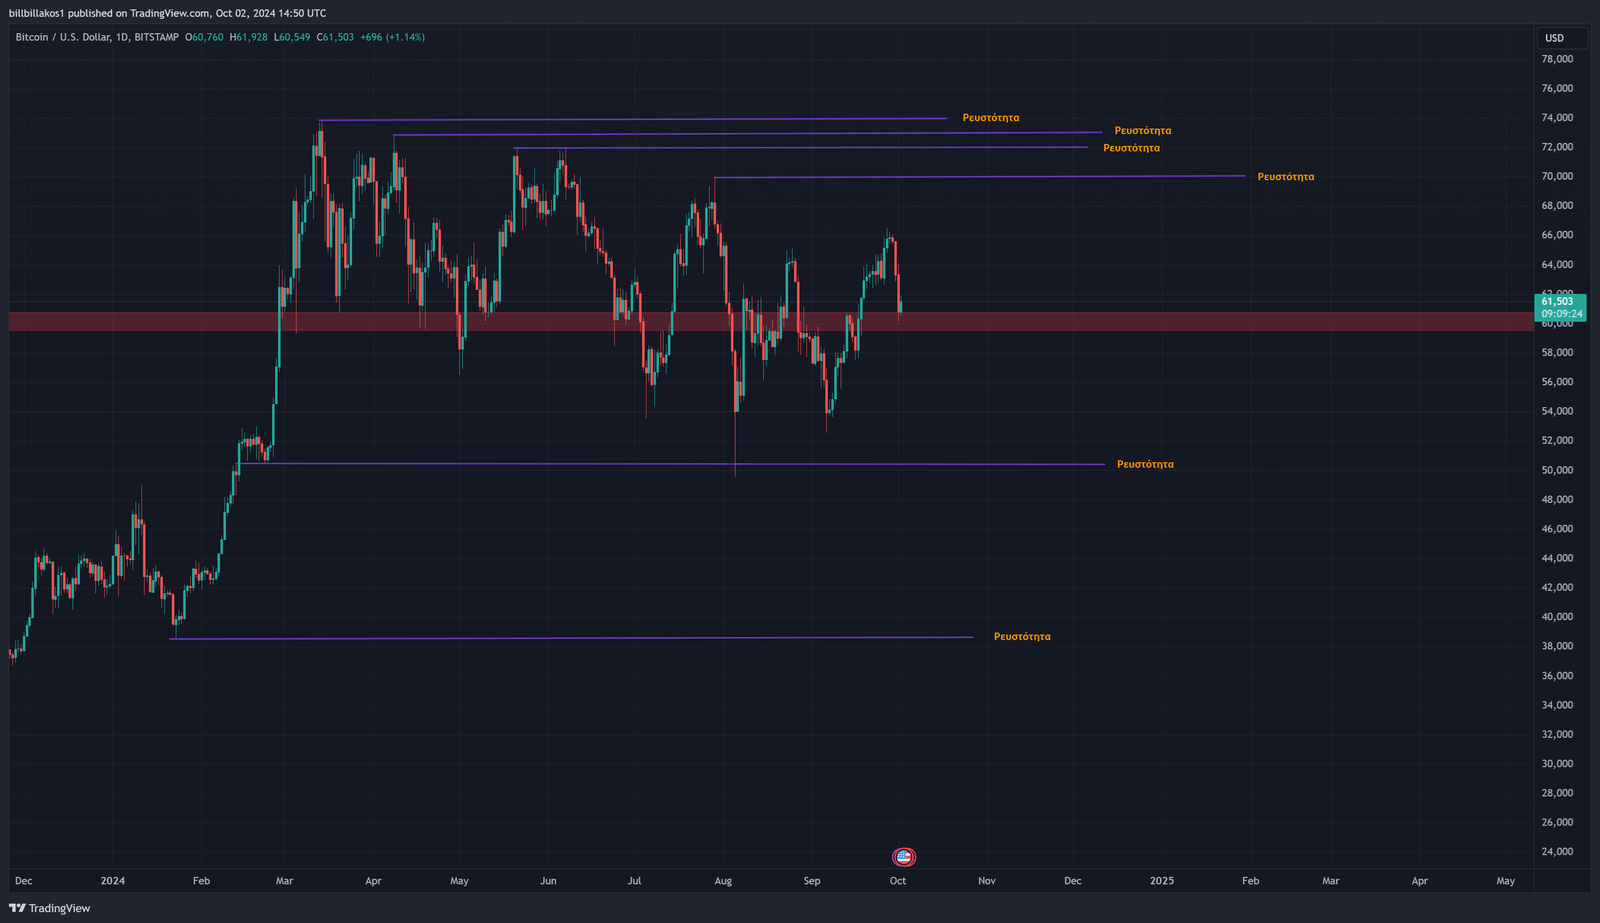Click the 78,000 price axis label
Viewport: 1600px width, 923px height.
pyautogui.click(x=1557, y=59)
